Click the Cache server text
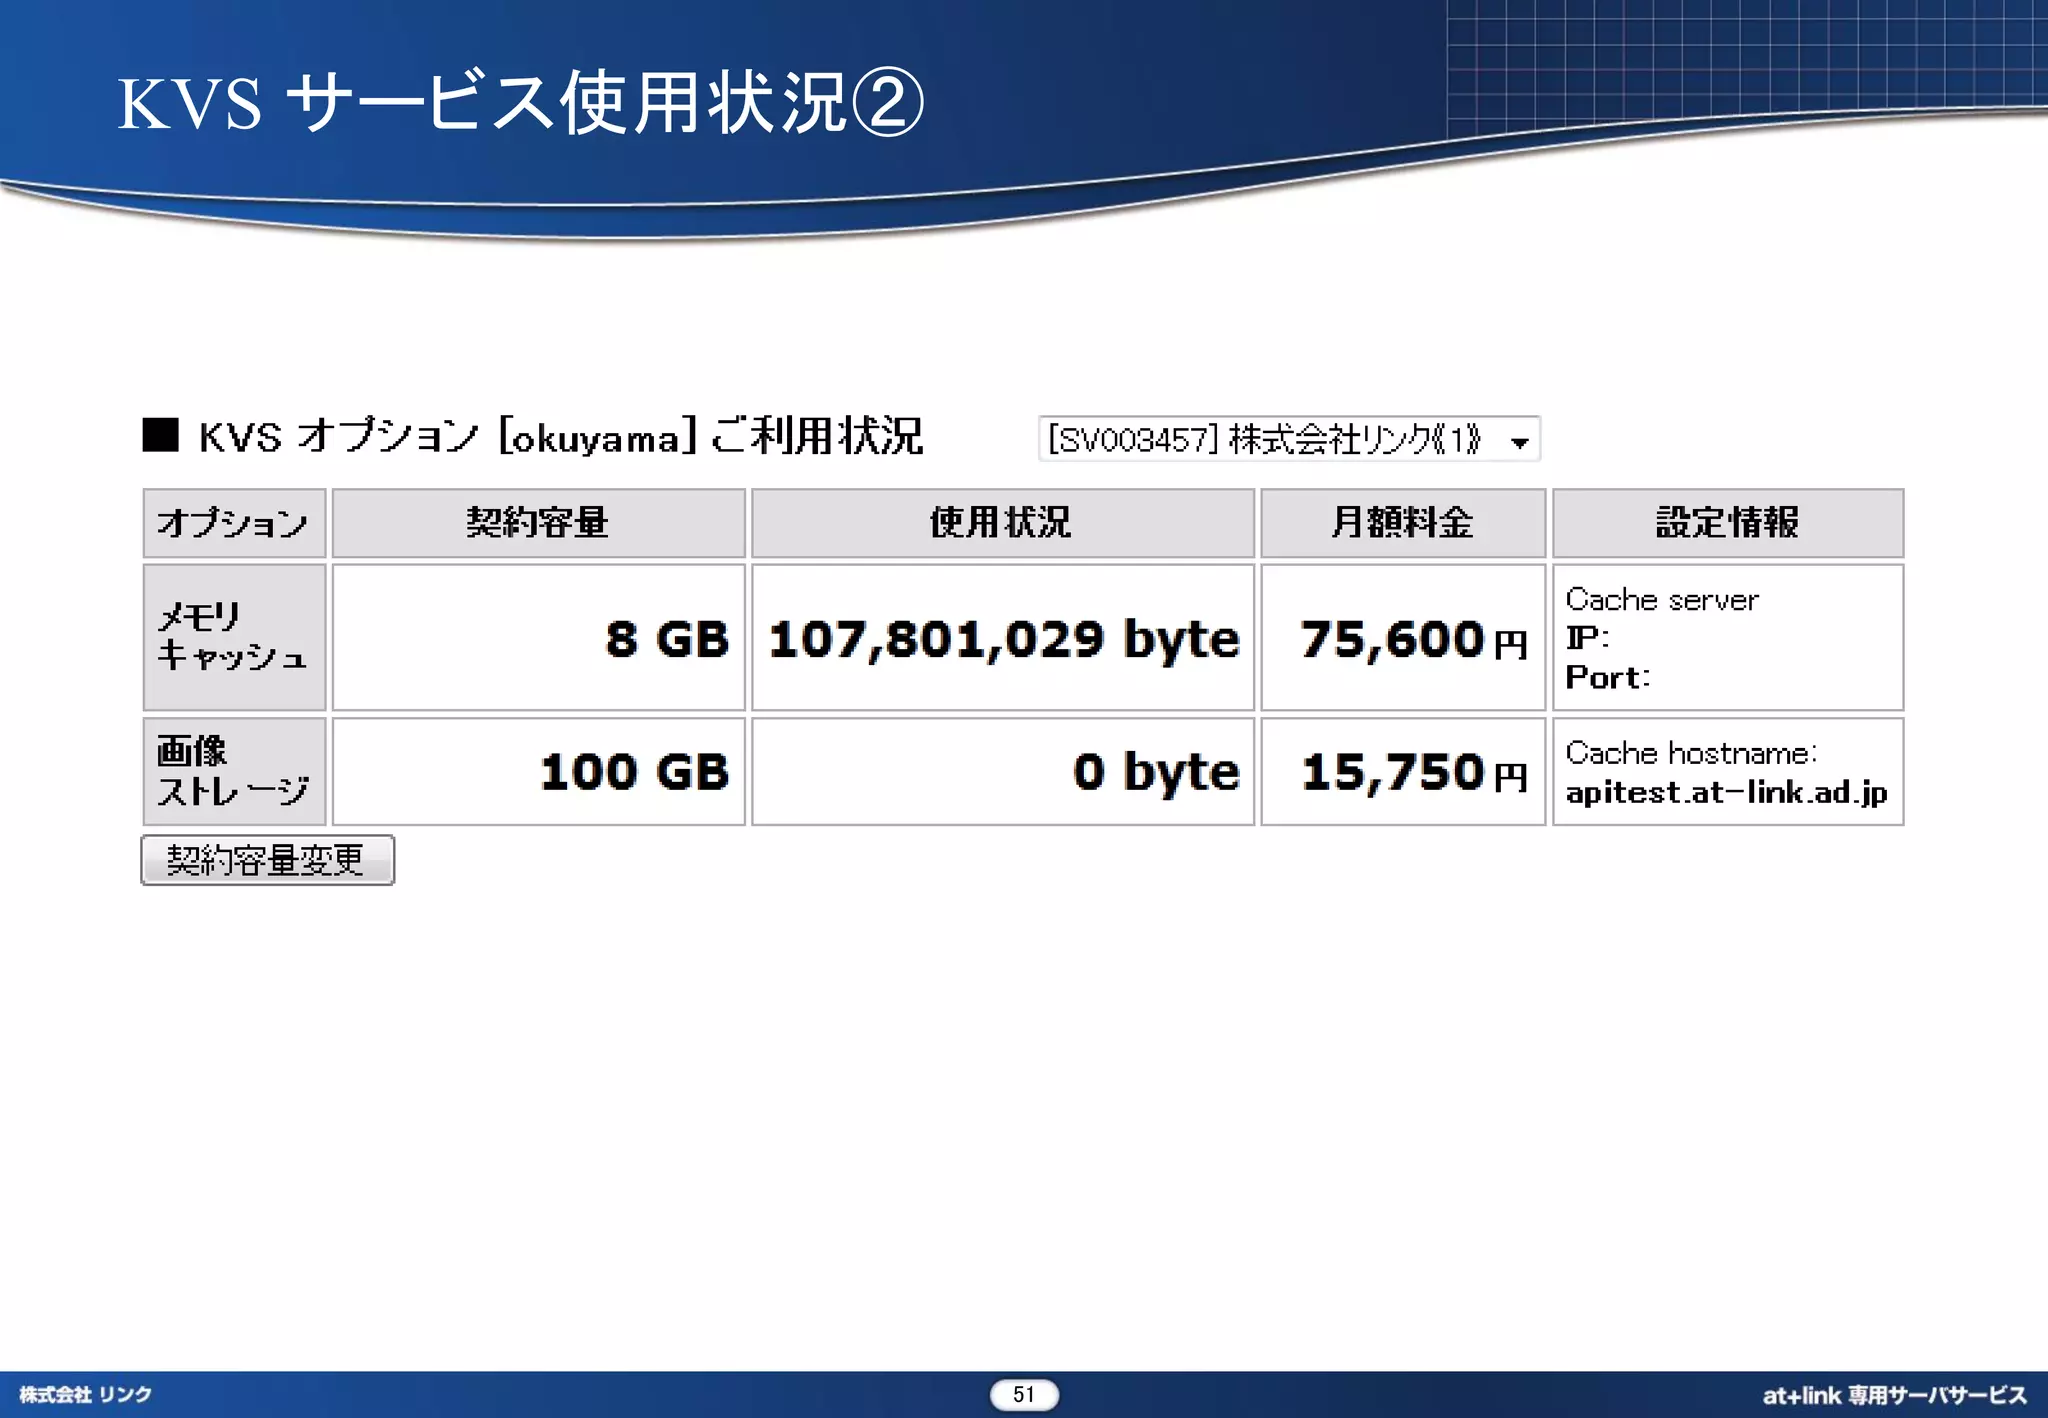 pos(1661,599)
